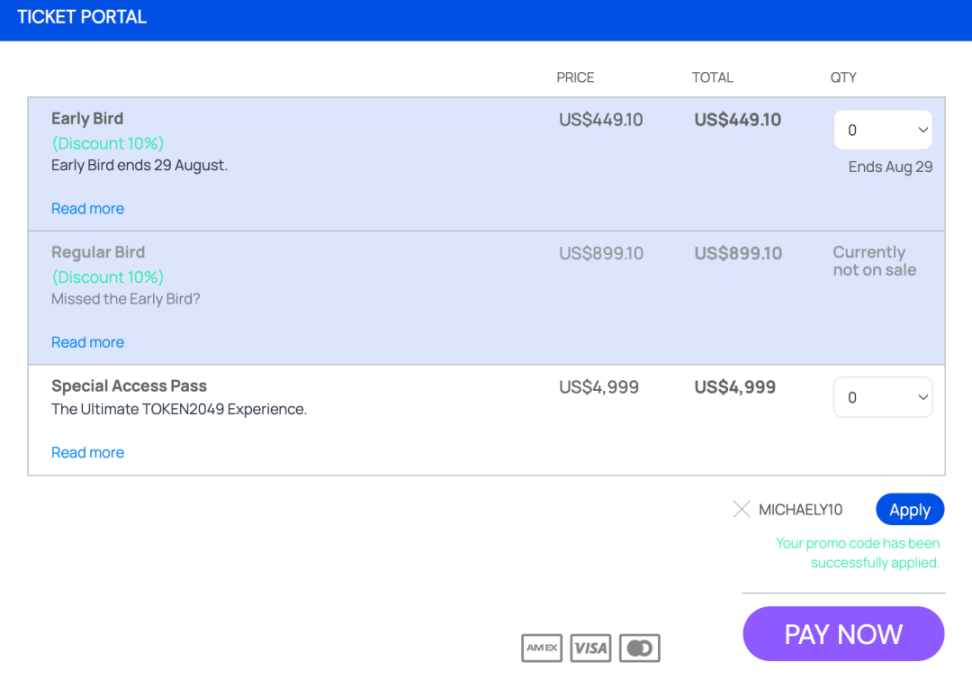Click the PRICE column header
Screen dimensions: 972x680
[x=575, y=77]
